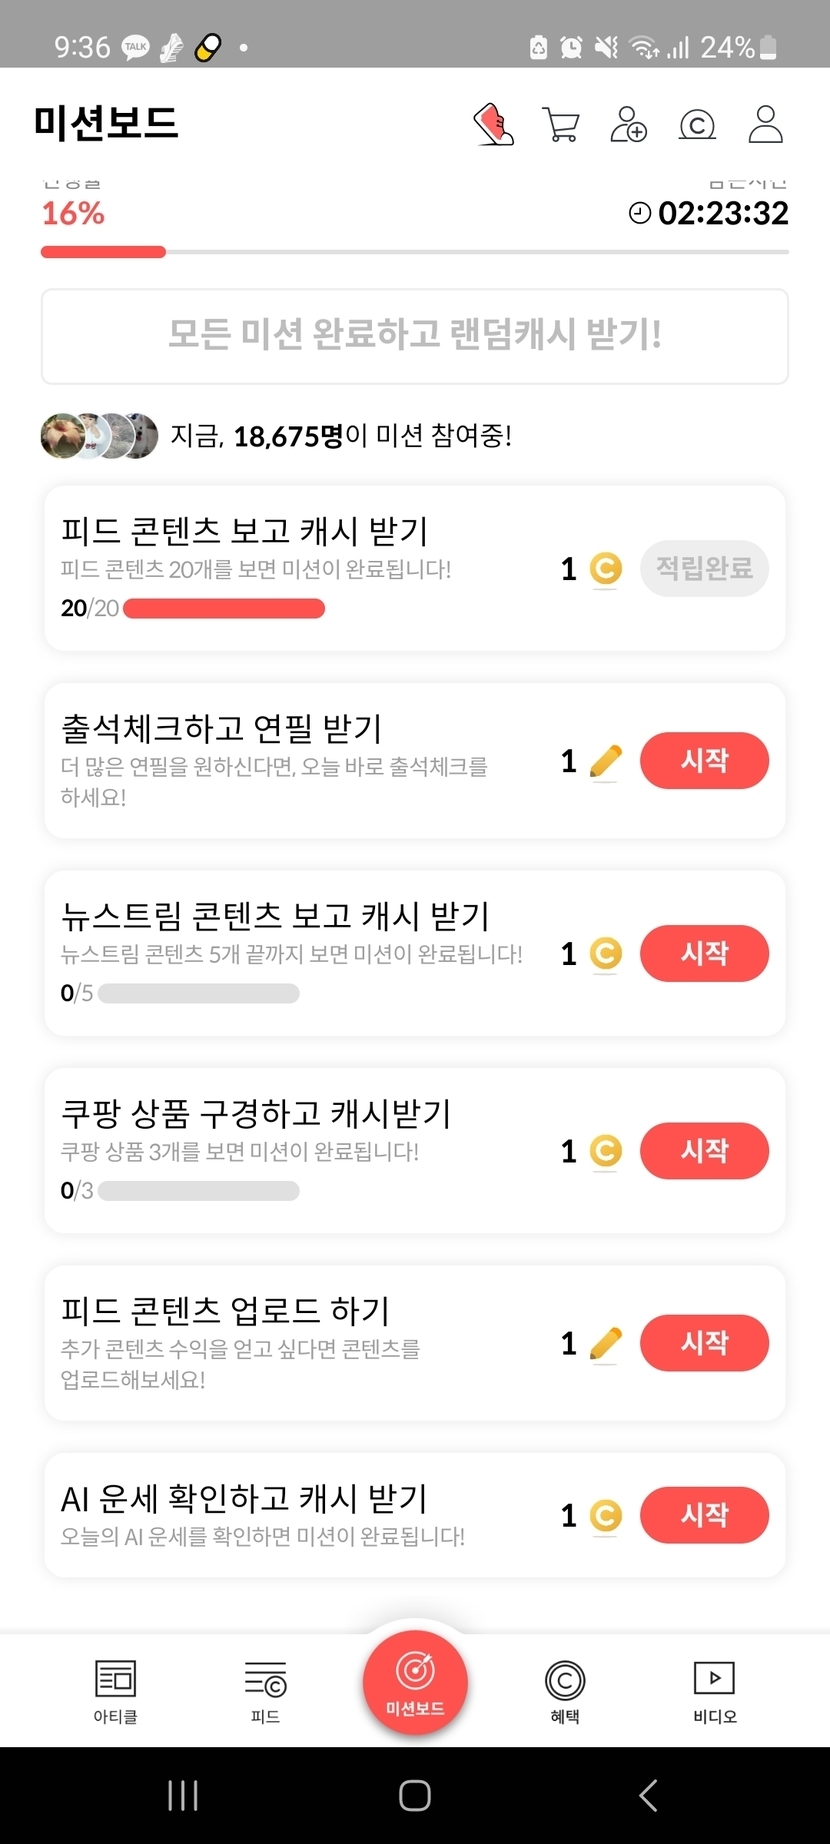
Task: Tap the 16% mission progress bar
Action: 415,252
